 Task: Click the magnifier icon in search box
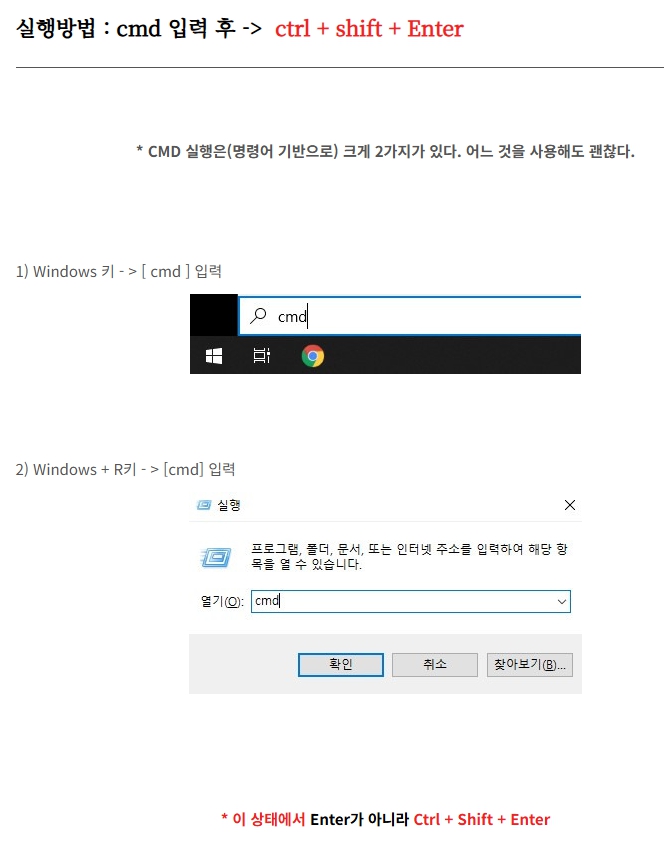click(258, 315)
